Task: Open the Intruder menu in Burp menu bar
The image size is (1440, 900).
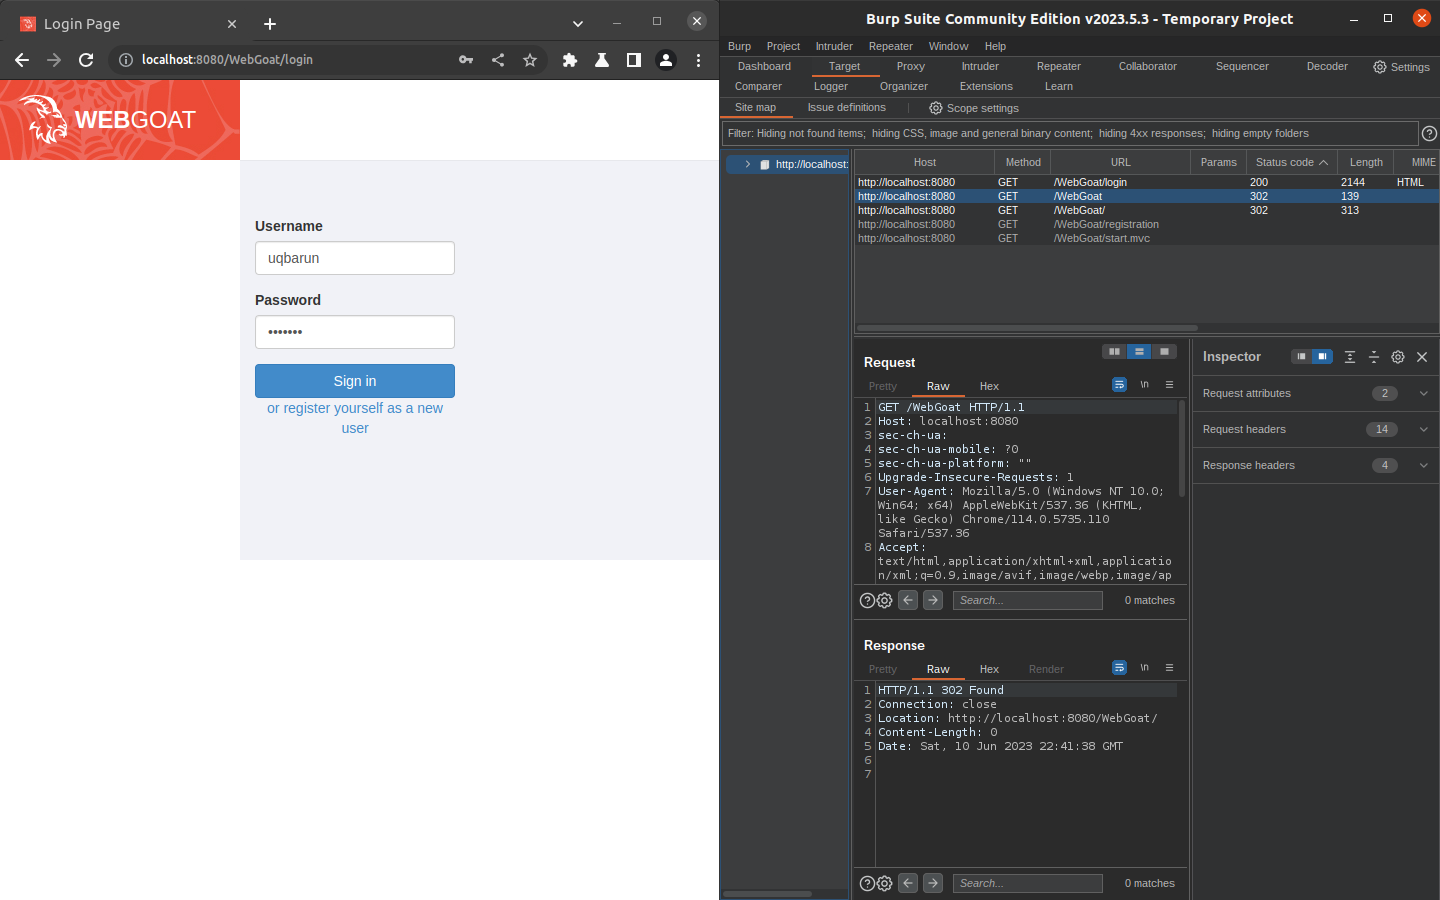Action: click(x=834, y=46)
